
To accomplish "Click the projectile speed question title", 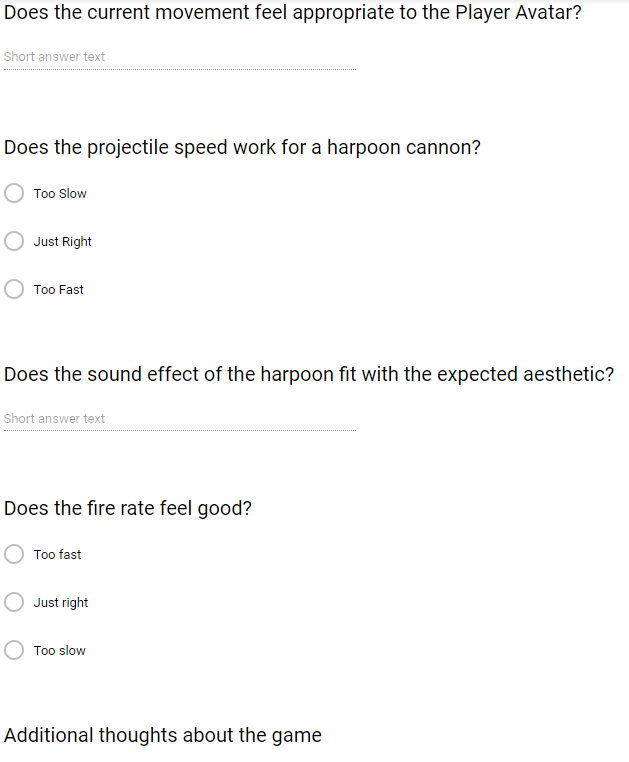I will pos(242,148).
